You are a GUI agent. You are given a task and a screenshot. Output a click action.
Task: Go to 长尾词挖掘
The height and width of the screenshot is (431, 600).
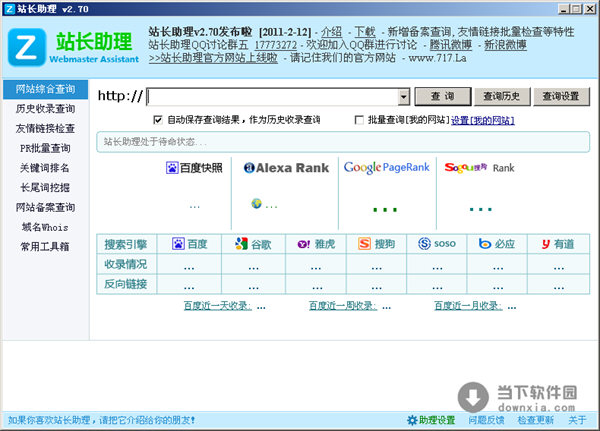[45, 188]
